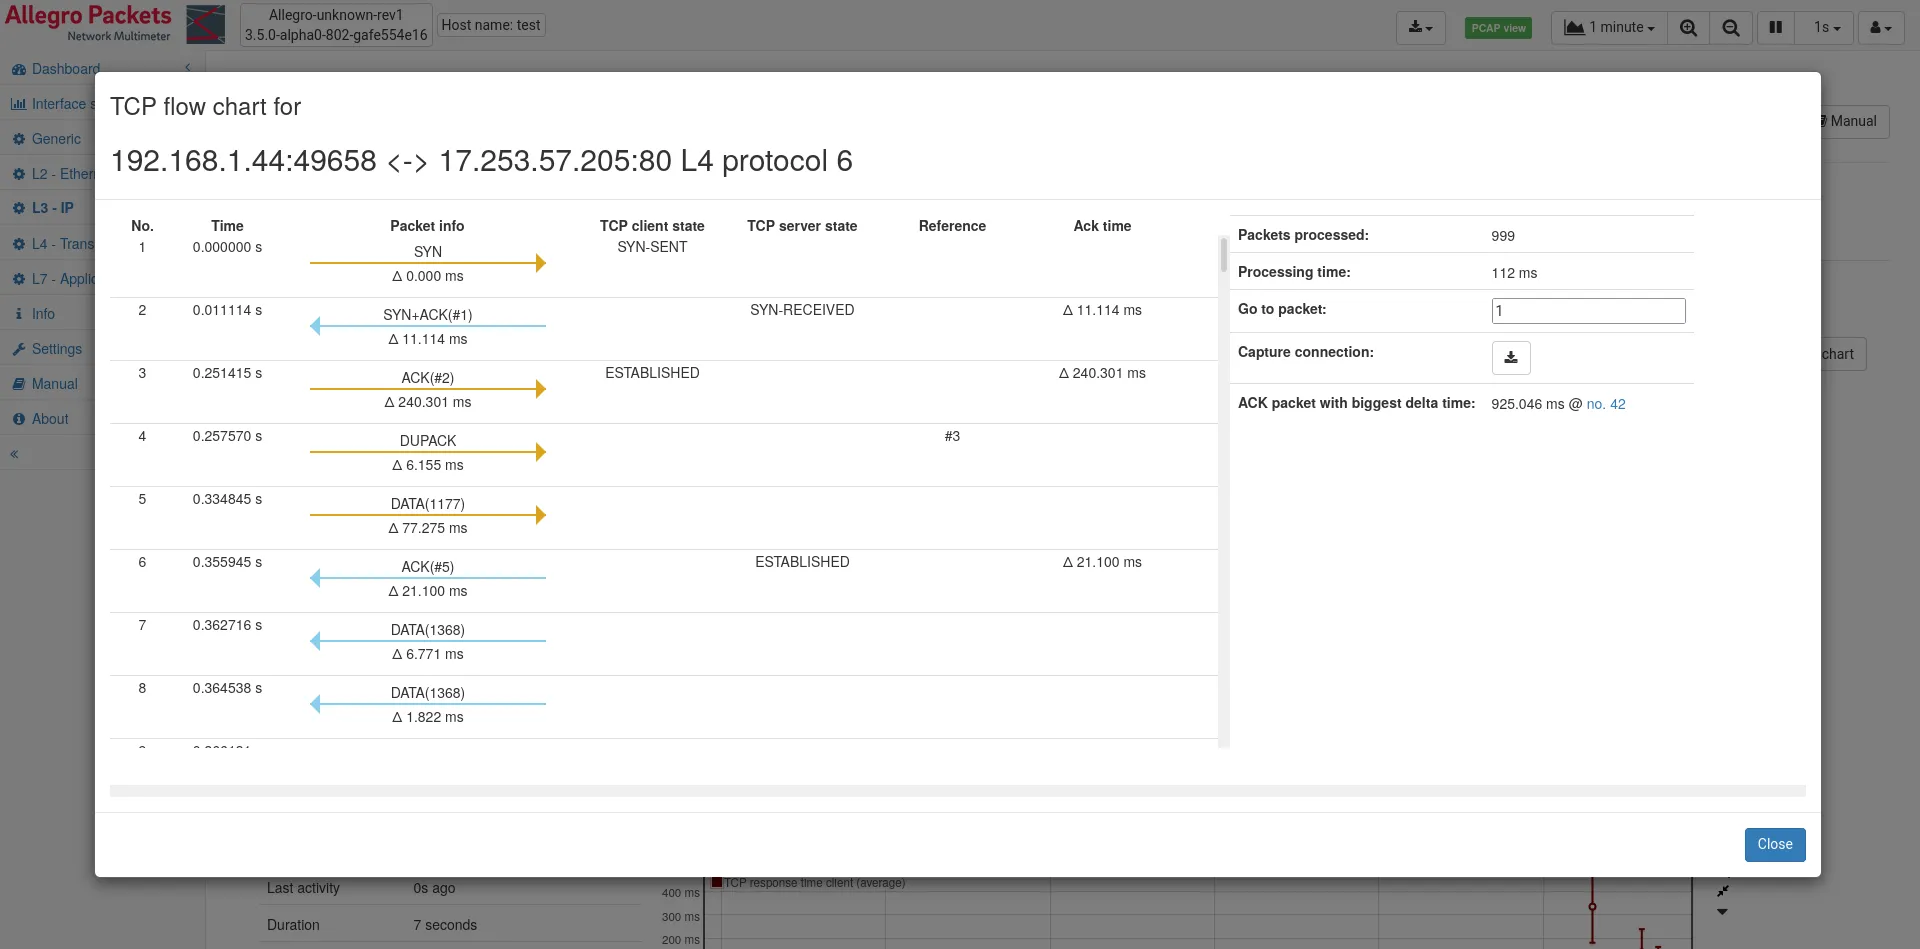Click the vertical scrollbar of packet list
1920x949 pixels.
(1223, 255)
